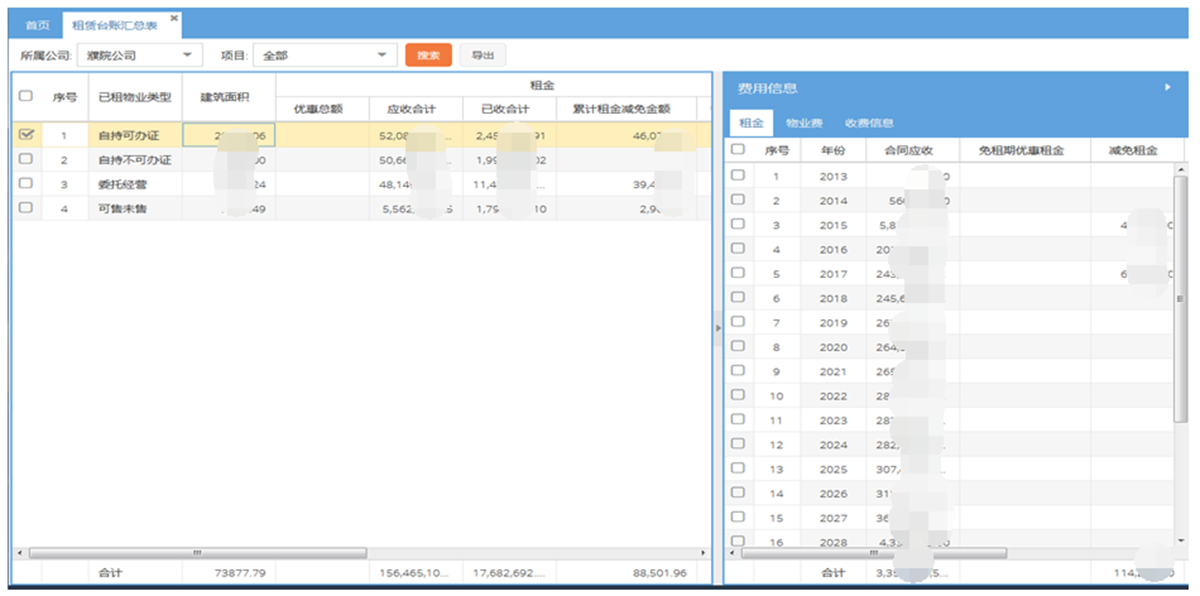Check the 2015 year row checkbox
Image resolution: width=1200 pixels, height=596 pixels.
[738, 224]
